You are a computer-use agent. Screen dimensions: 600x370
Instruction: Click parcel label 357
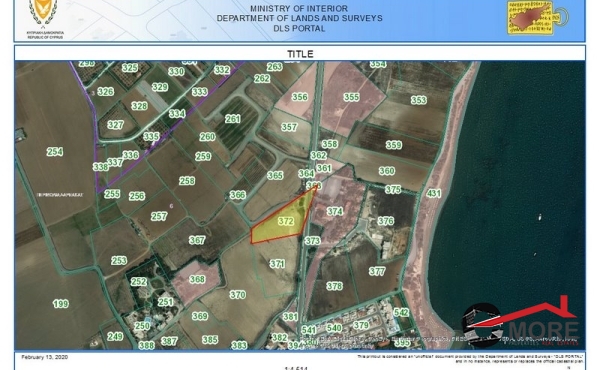coord(289,127)
